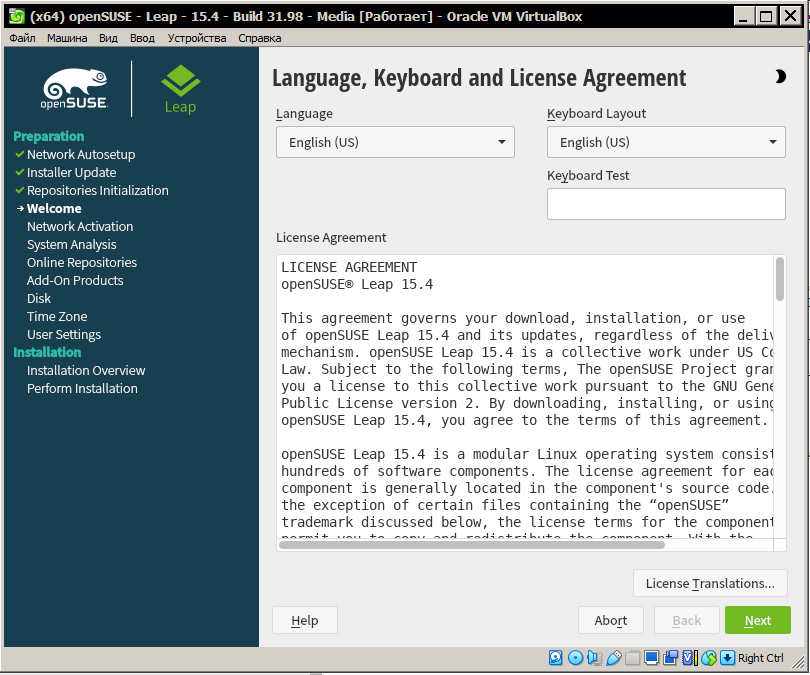Viewport: 810px width, 675px height.
Task: Click the Online Repositories step
Action: coord(82,262)
